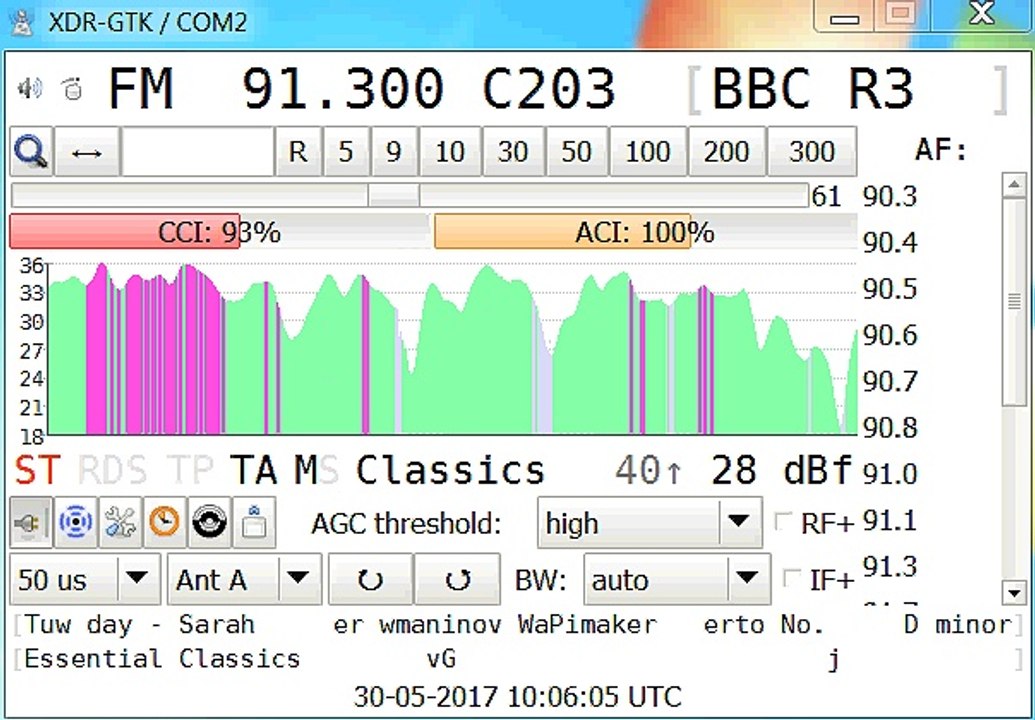Click the 30 step button
This screenshot has width=1035, height=720.
click(513, 152)
